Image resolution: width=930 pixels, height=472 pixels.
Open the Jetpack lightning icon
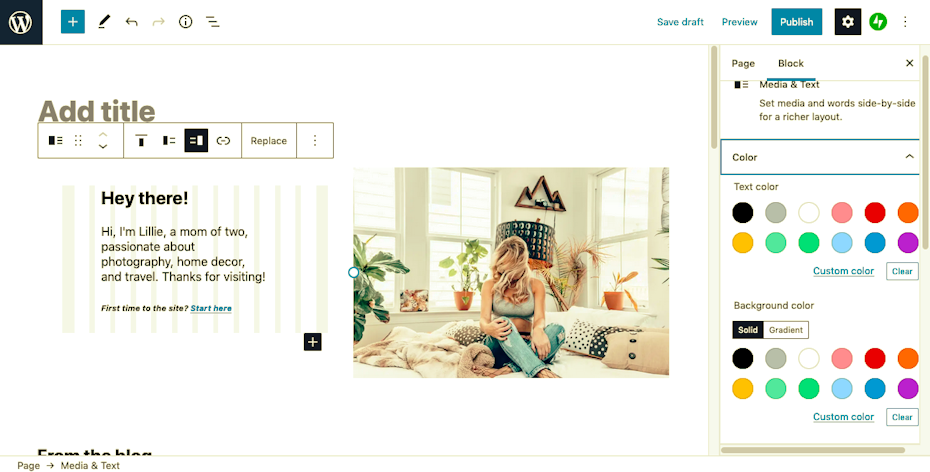pyautogui.click(x=878, y=22)
